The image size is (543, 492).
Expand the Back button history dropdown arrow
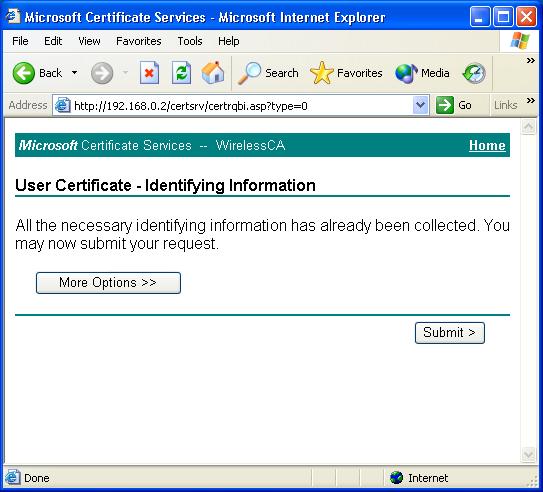(x=74, y=73)
